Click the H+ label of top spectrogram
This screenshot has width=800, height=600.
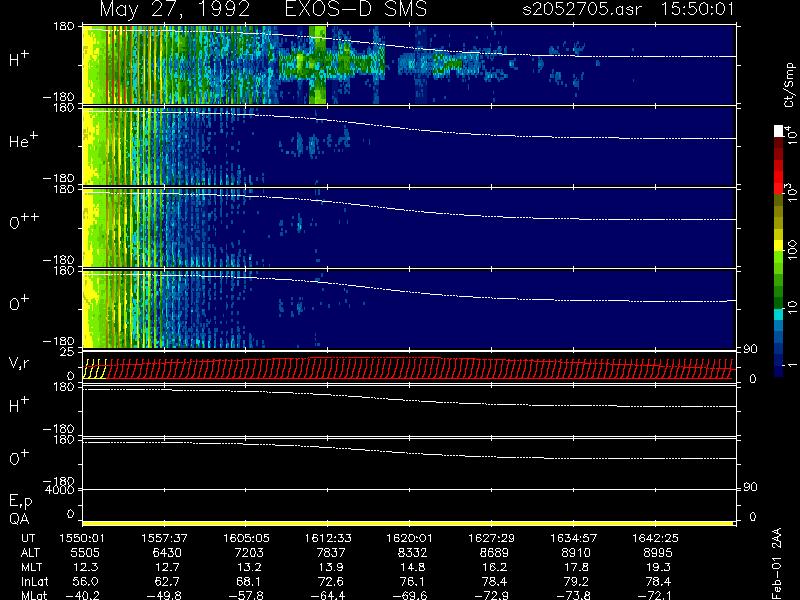[19, 59]
